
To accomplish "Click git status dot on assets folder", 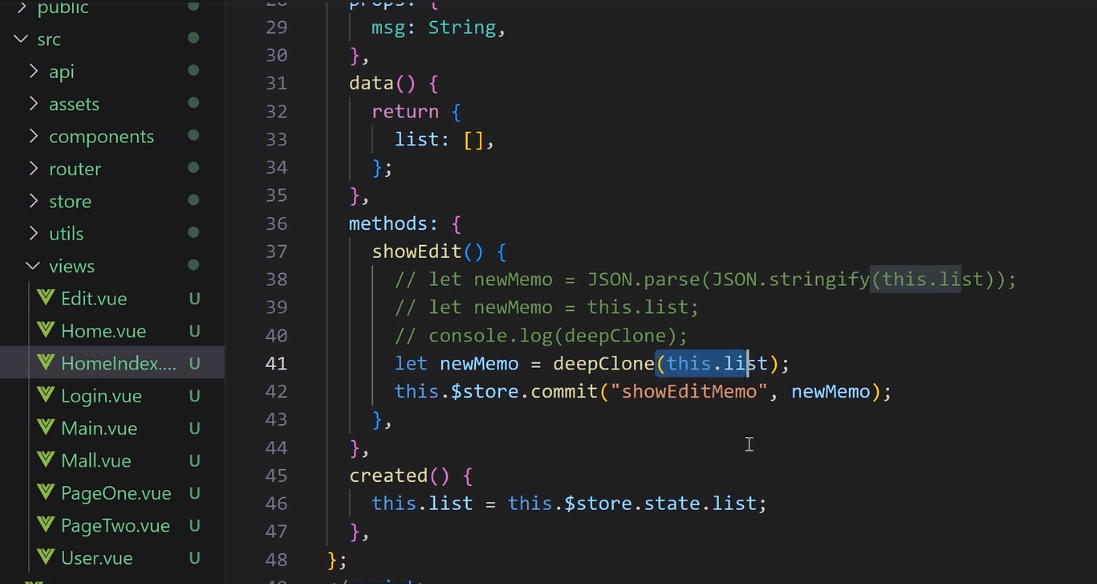I will (194, 103).
